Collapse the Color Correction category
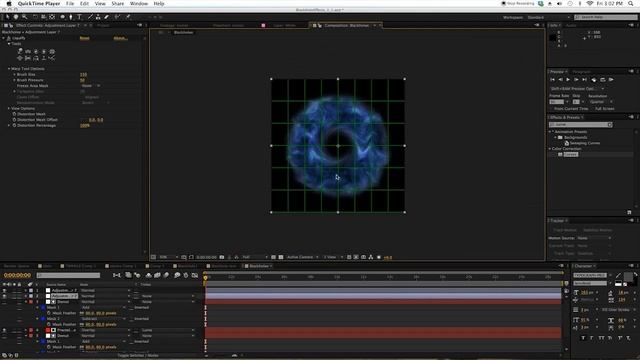 [x=550, y=149]
